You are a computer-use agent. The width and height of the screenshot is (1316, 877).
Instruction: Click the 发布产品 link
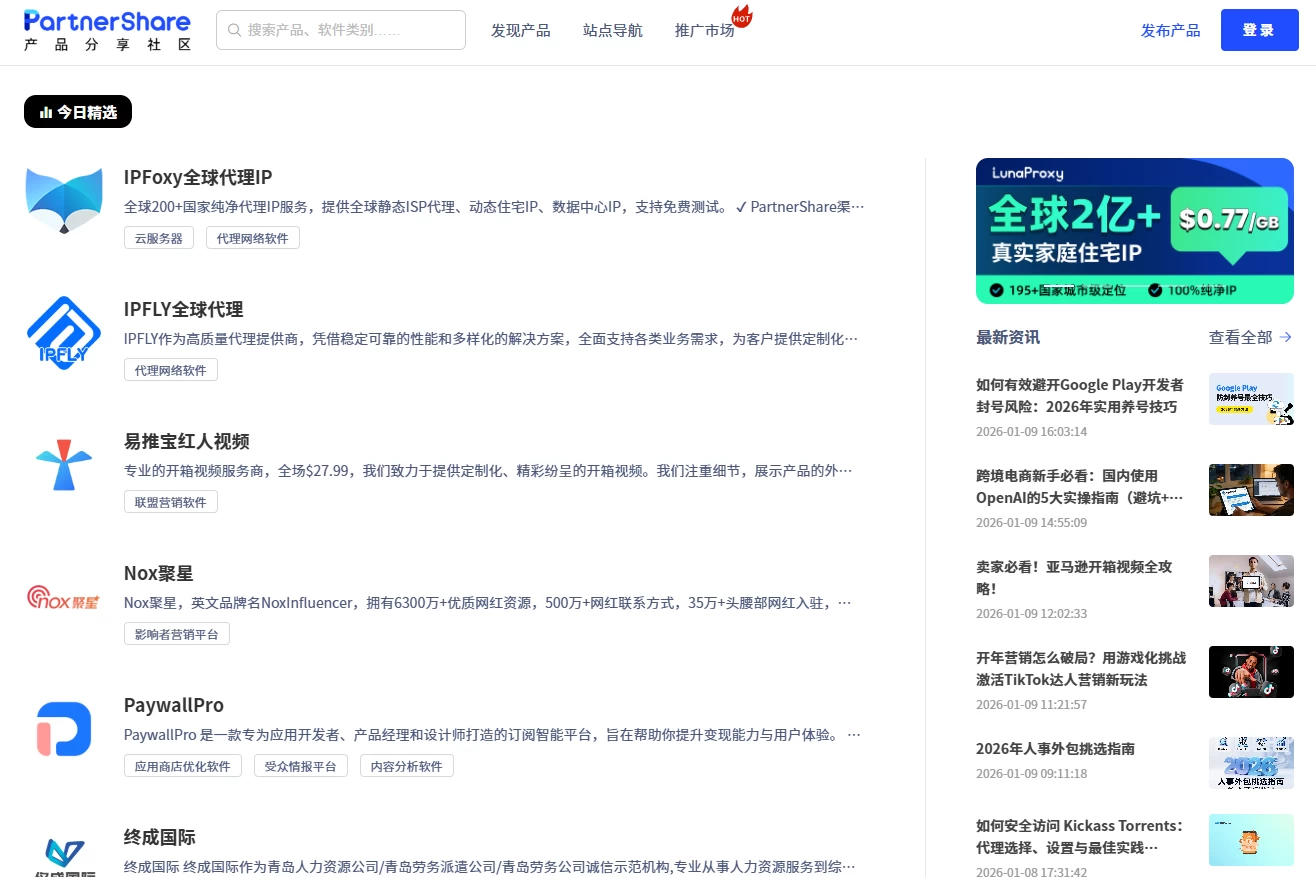pyautogui.click(x=1170, y=30)
